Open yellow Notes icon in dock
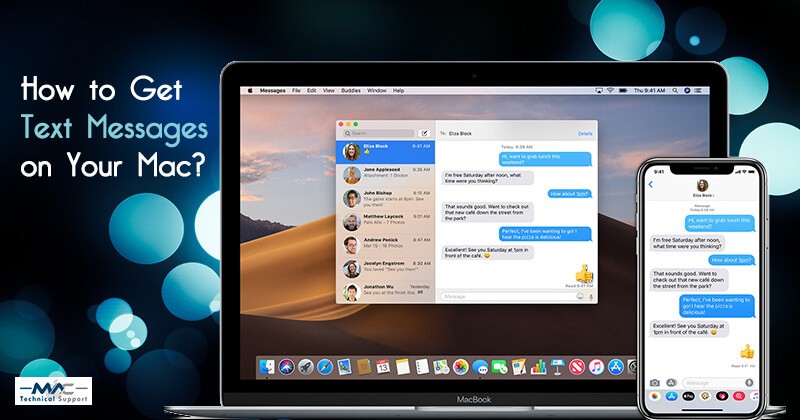 (x=403, y=366)
